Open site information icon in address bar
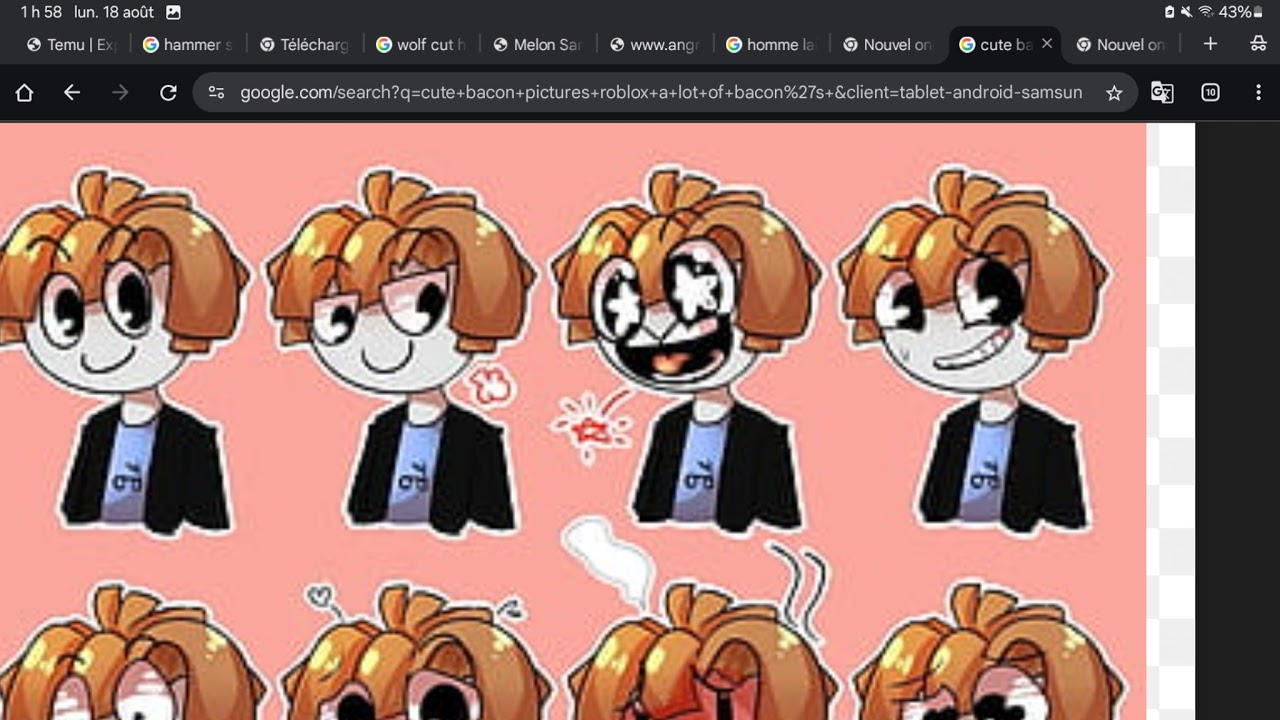This screenshot has height=720, width=1280. [x=216, y=93]
